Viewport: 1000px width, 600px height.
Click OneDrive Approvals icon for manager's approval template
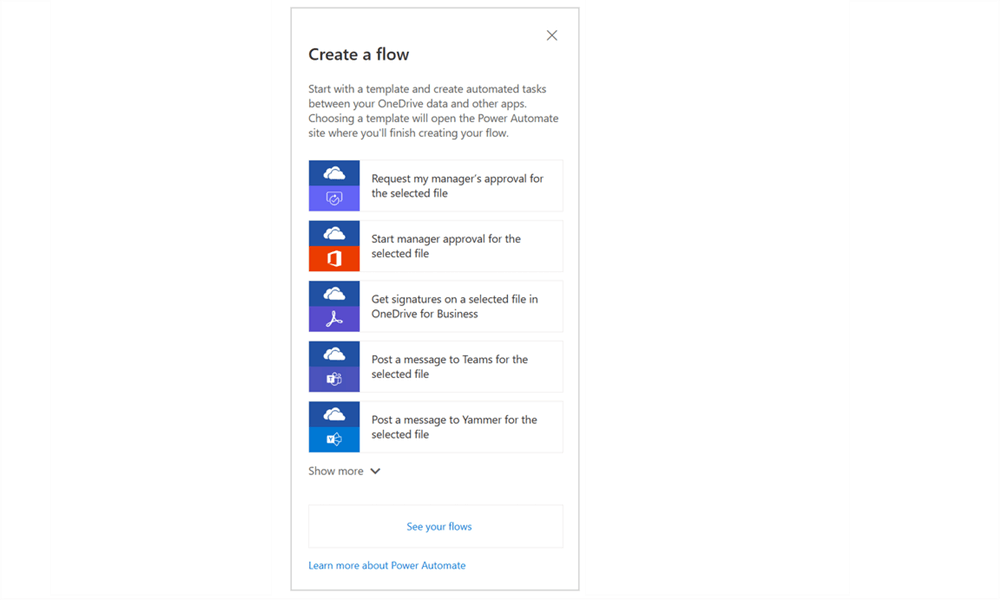[x=334, y=186]
